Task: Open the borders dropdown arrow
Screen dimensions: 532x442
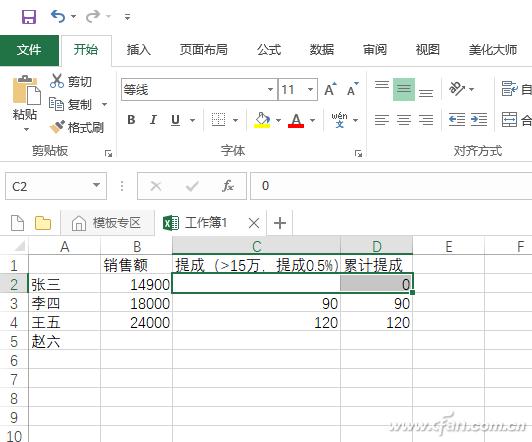Action: click(x=235, y=120)
